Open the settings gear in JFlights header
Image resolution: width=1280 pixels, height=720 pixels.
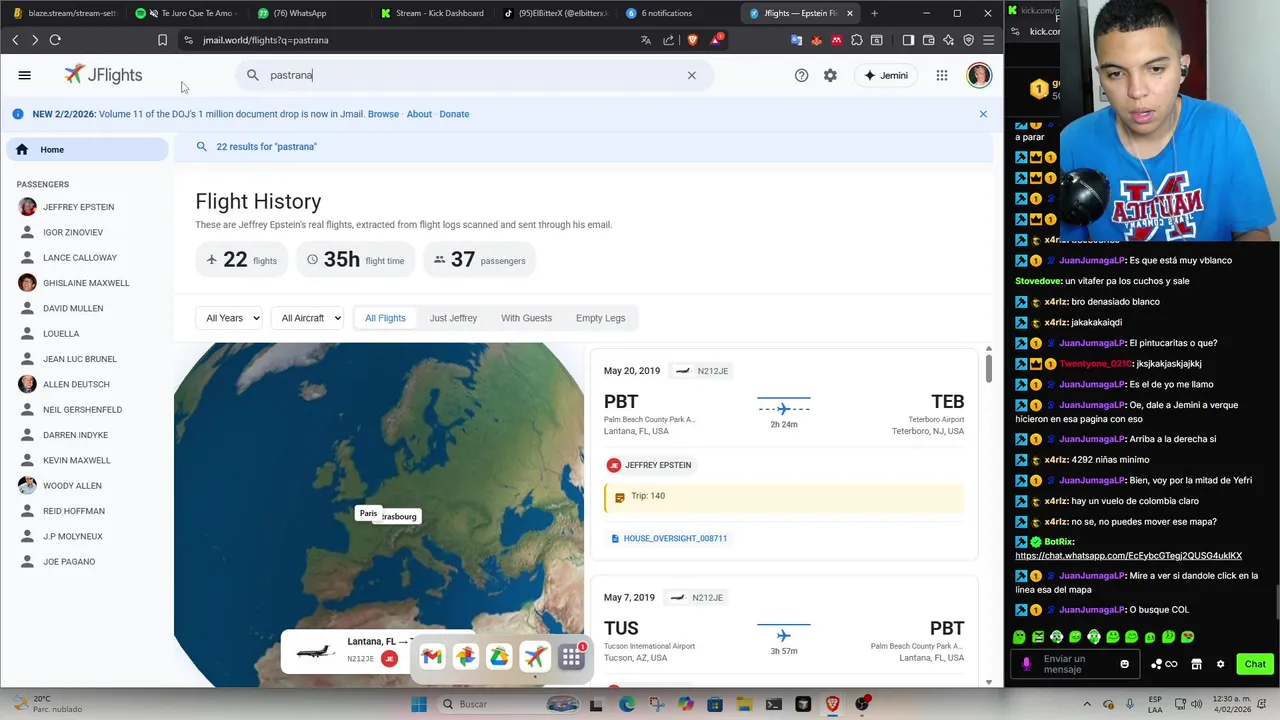point(830,75)
